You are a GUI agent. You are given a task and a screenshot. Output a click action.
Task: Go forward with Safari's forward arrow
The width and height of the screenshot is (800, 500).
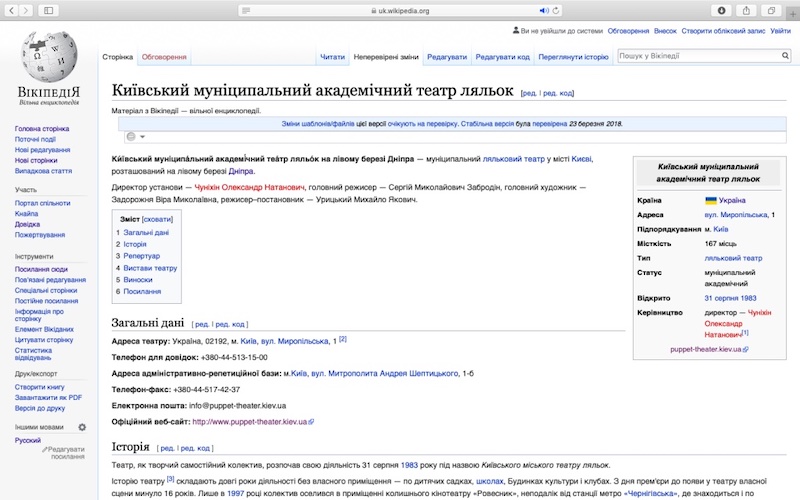pos(26,10)
